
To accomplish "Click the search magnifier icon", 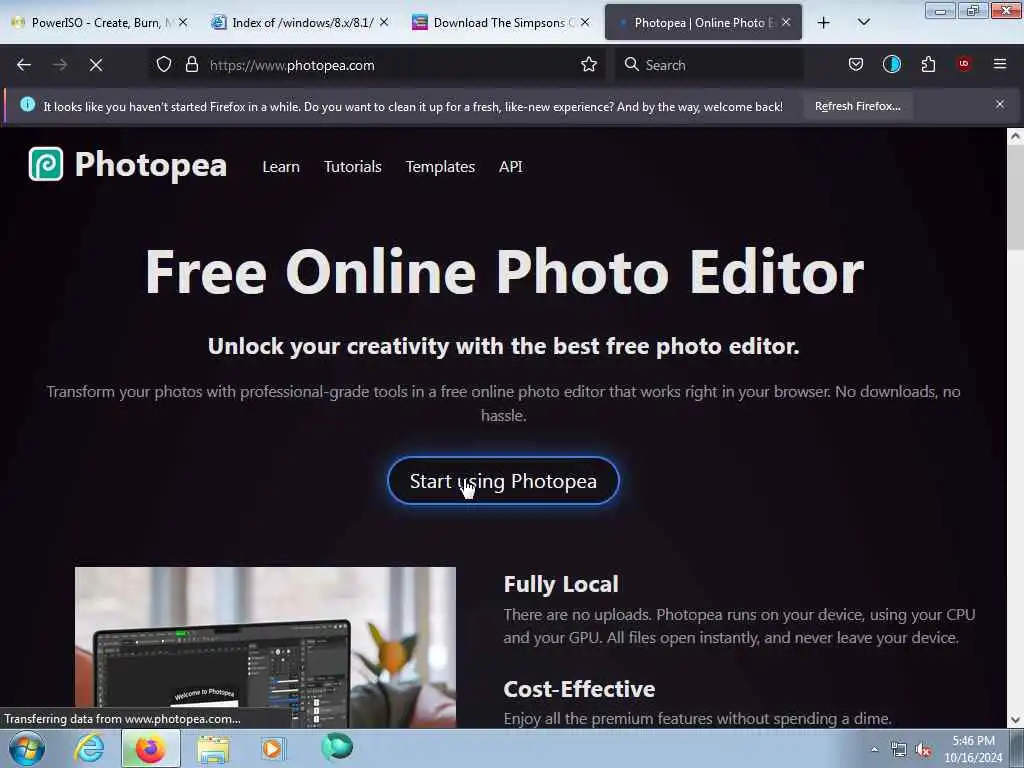I will [632, 65].
